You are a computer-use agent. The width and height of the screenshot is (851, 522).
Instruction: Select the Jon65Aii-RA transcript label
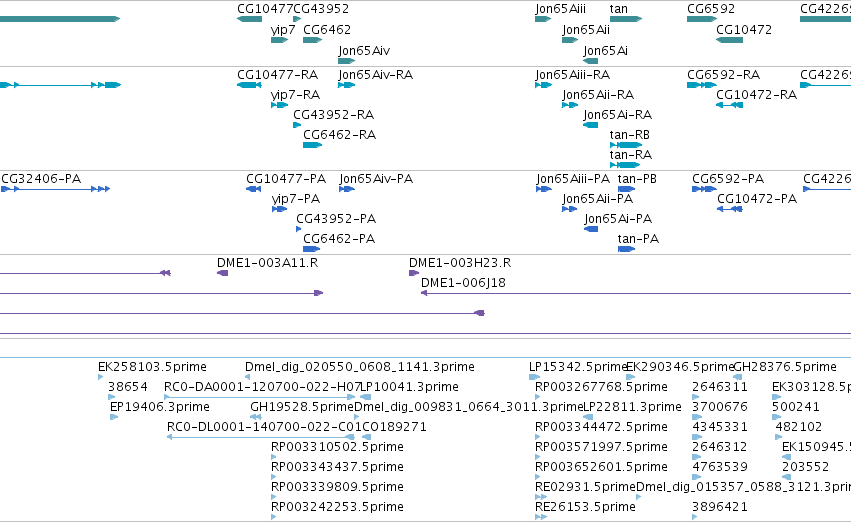point(598,95)
